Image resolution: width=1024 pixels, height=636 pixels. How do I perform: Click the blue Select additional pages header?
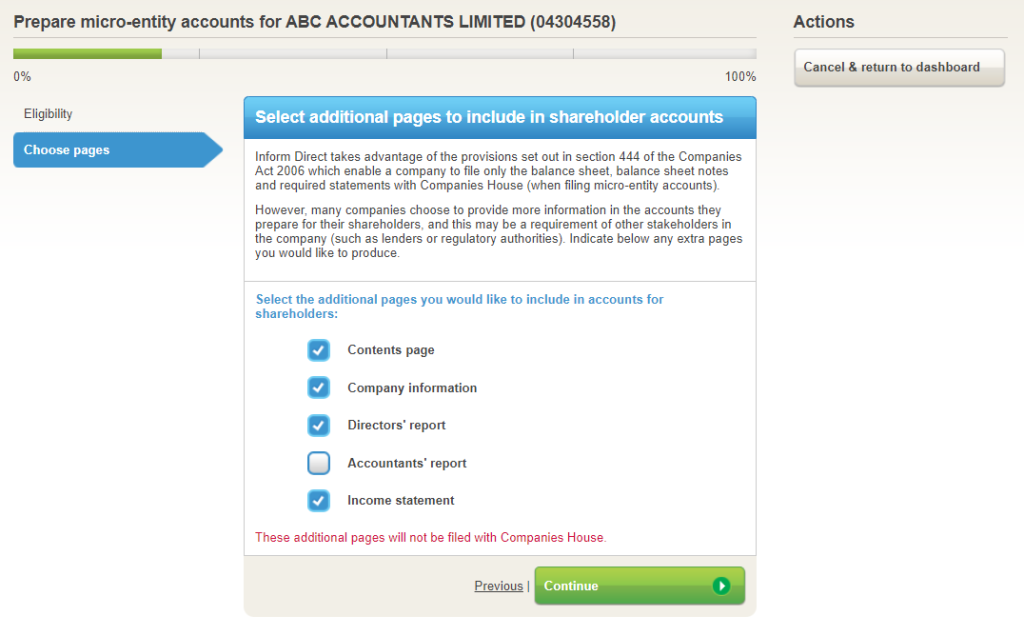click(x=489, y=117)
